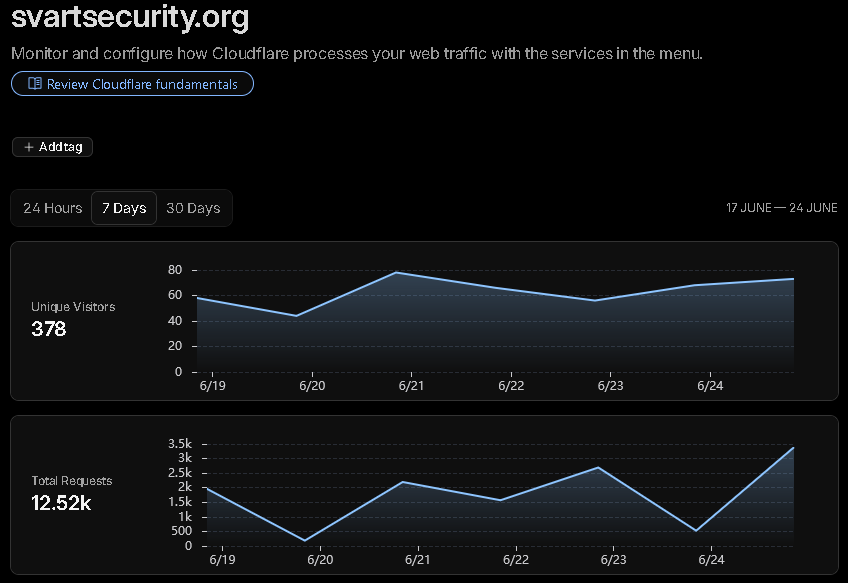Click 6/19 label on Unique Visitors chart
This screenshot has width=848, height=583.
pos(213,386)
